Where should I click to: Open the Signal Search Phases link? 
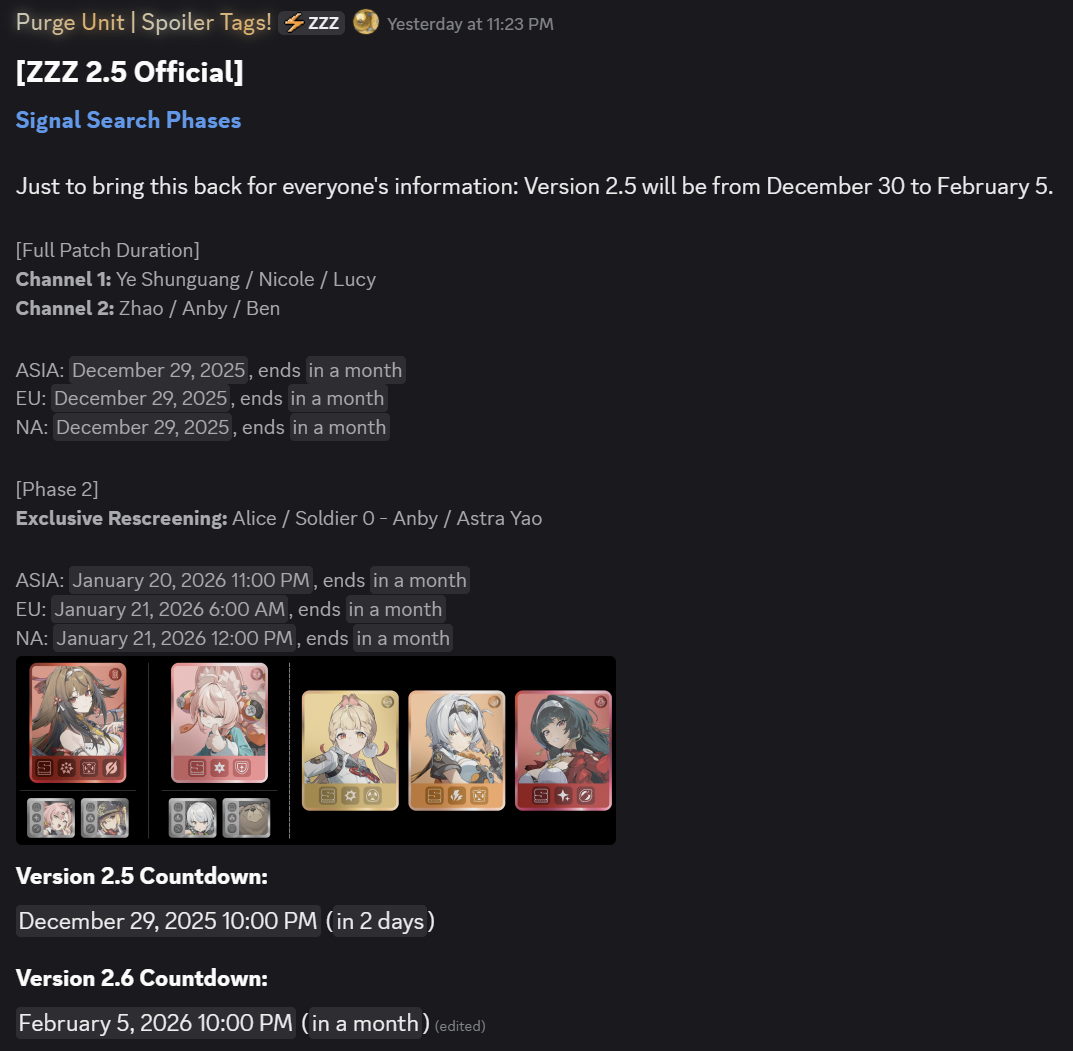(128, 120)
